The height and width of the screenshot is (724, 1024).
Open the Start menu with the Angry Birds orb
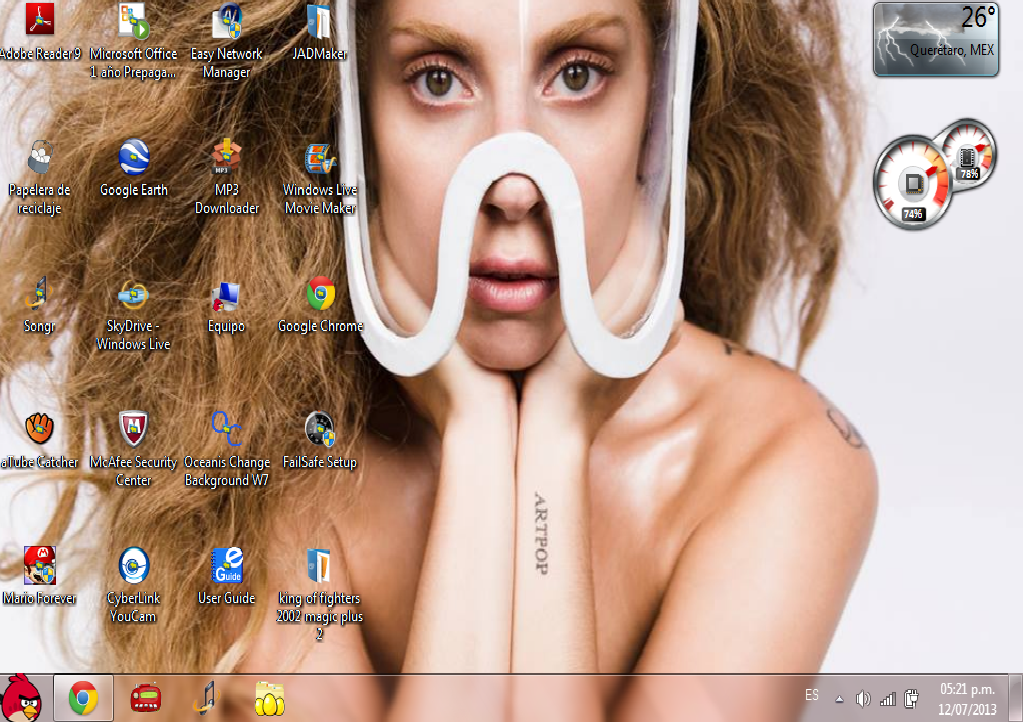pos(22,699)
